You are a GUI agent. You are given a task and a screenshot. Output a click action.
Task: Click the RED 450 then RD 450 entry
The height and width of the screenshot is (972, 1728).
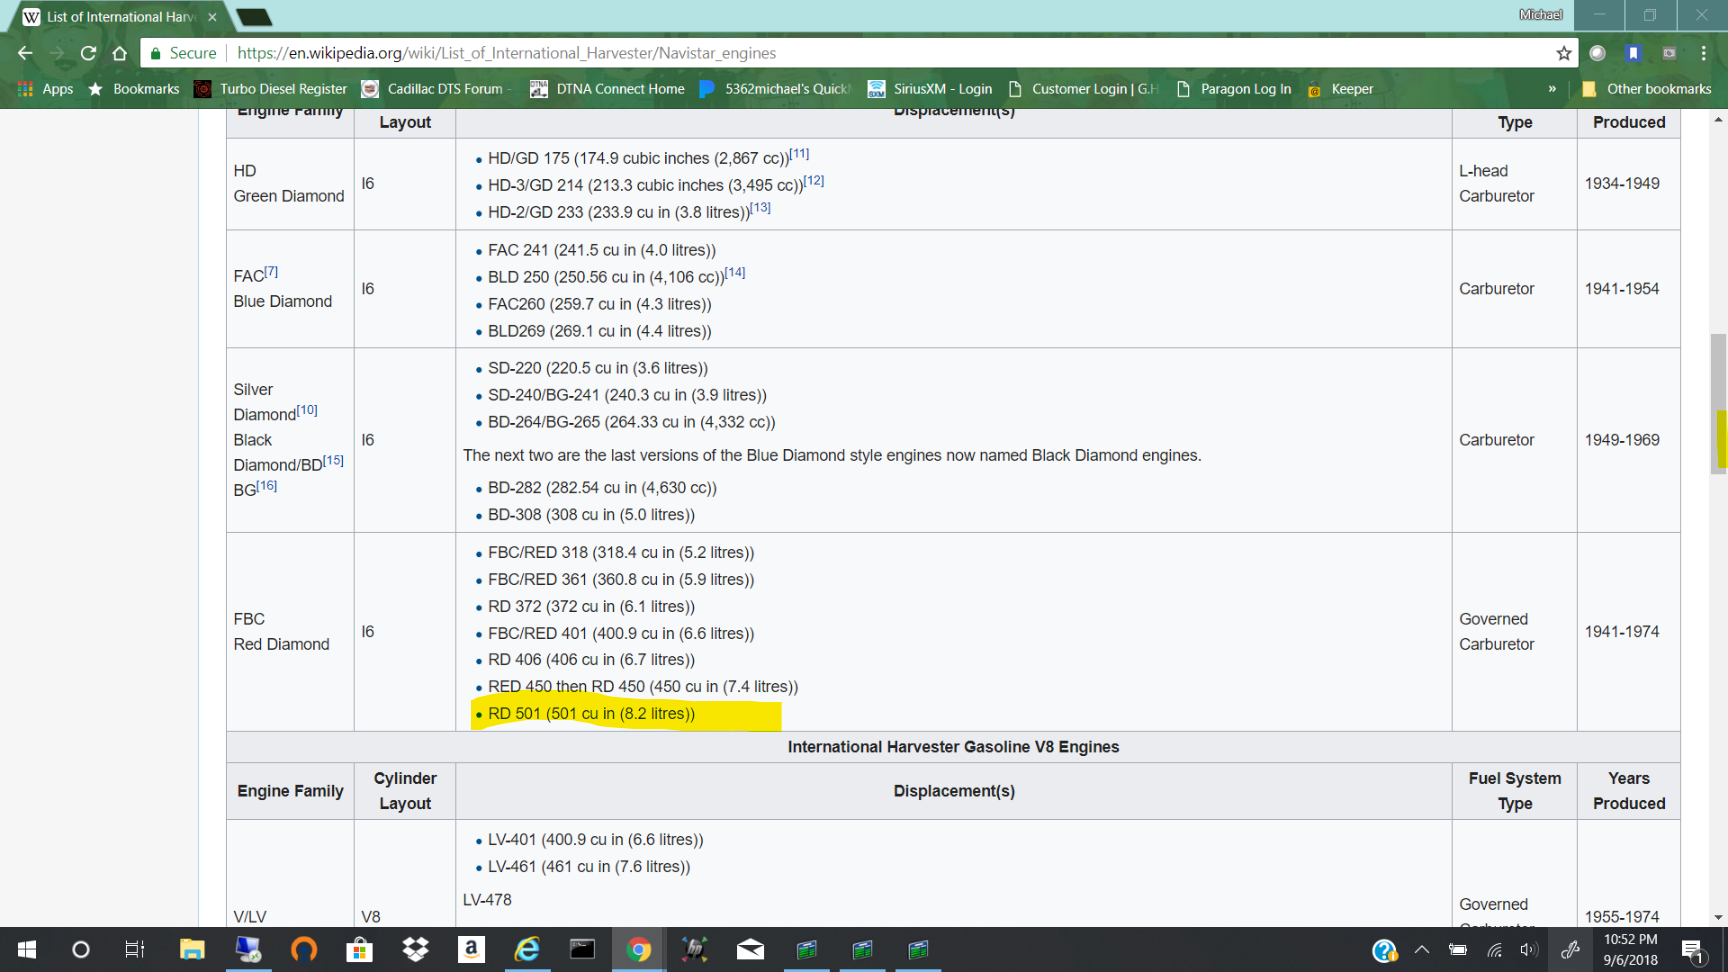[643, 686]
